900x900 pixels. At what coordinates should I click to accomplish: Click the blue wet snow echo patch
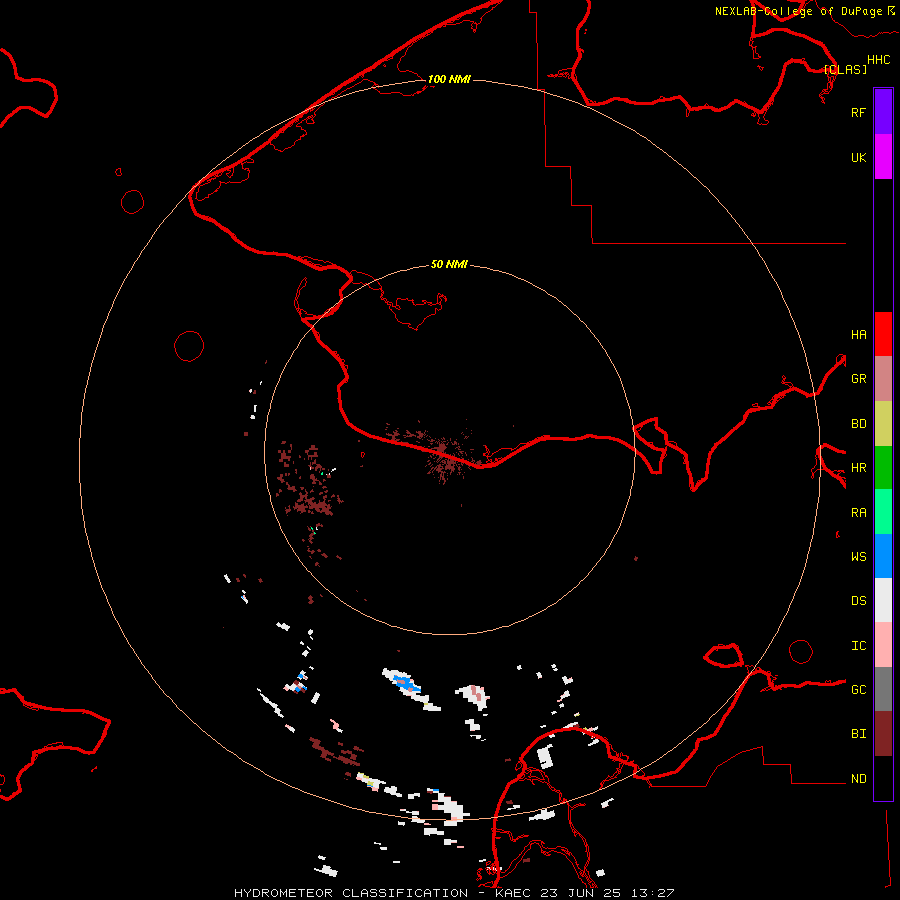[x=406, y=684]
